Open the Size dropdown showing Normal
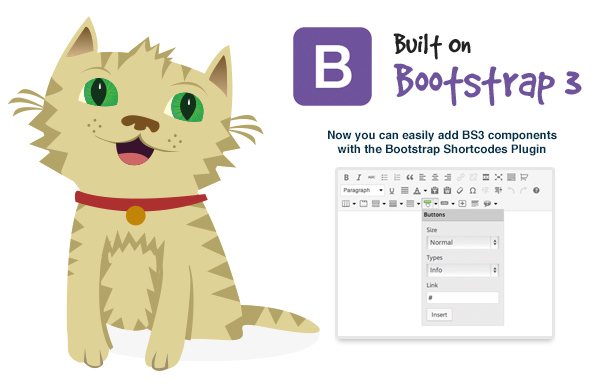This screenshot has height=391, width=616. [462, 242]
